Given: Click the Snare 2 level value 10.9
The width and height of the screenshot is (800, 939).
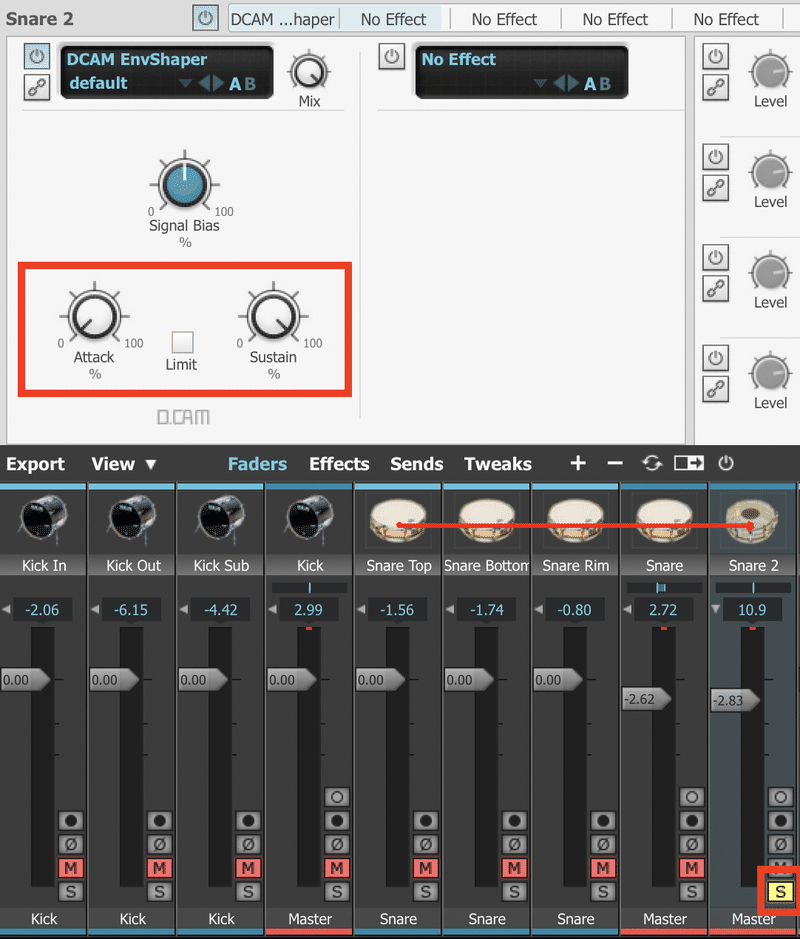Looking at the screenshot, I should [752, 610].
